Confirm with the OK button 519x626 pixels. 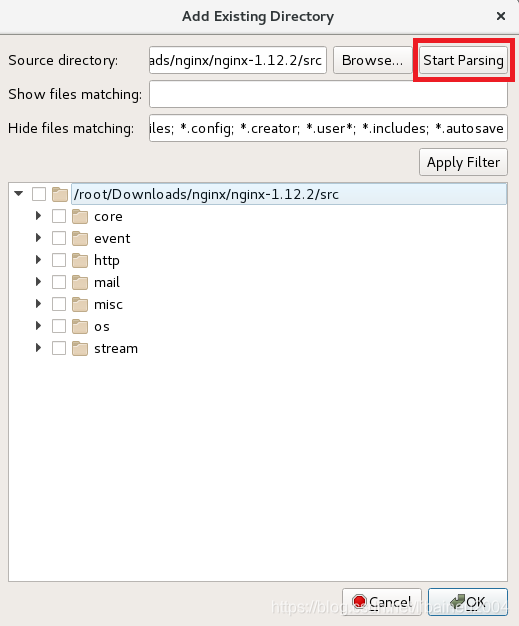468,602
